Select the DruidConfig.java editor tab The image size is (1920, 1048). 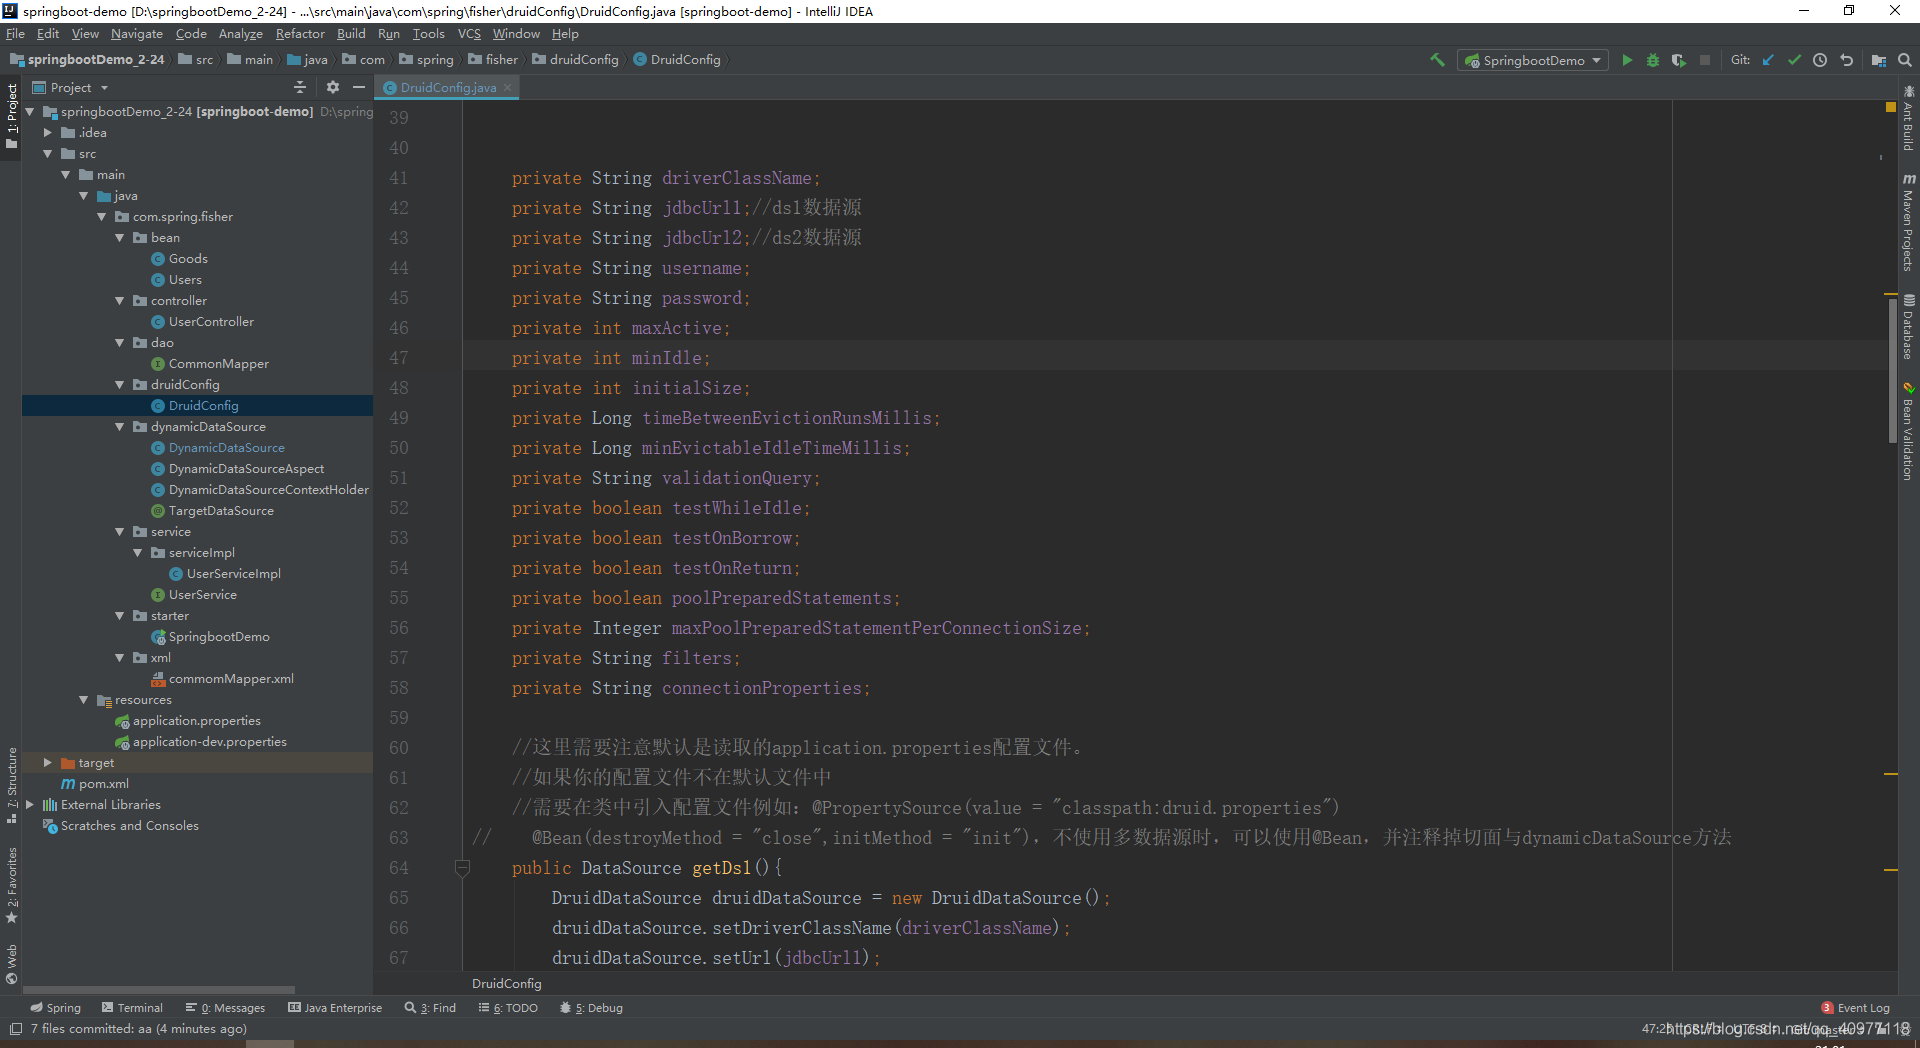tap(447, 88)
